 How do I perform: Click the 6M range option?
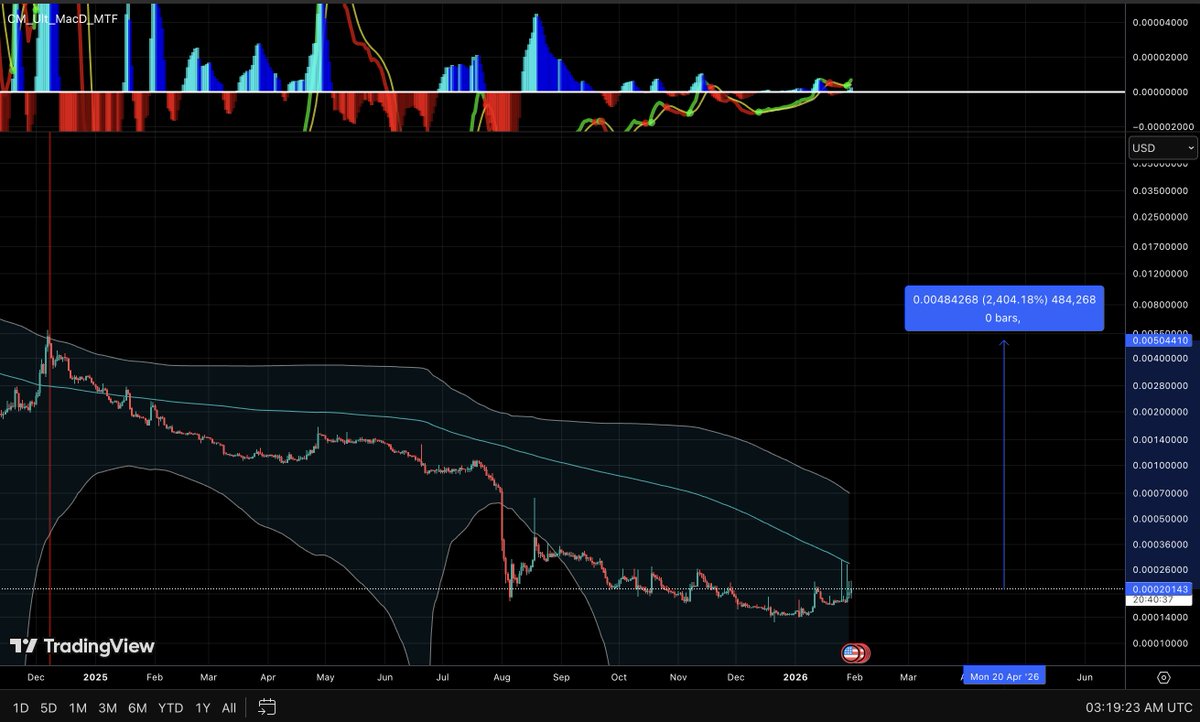[138, 707]
